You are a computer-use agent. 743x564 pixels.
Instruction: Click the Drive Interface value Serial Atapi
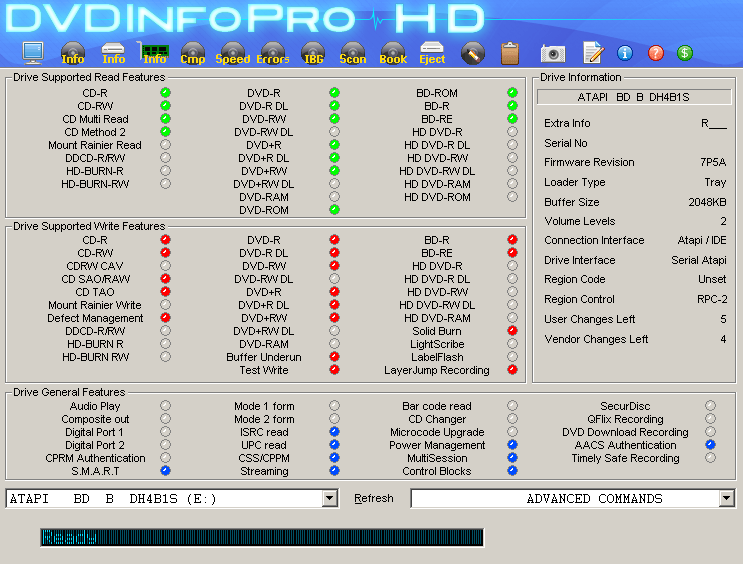(698, 260)
